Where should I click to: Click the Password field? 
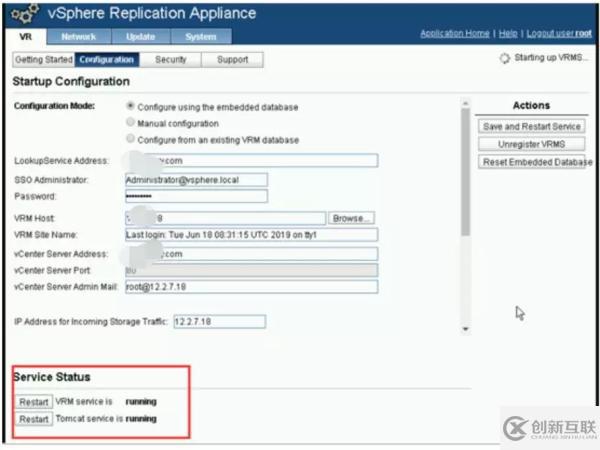click(x=196, y=196)
